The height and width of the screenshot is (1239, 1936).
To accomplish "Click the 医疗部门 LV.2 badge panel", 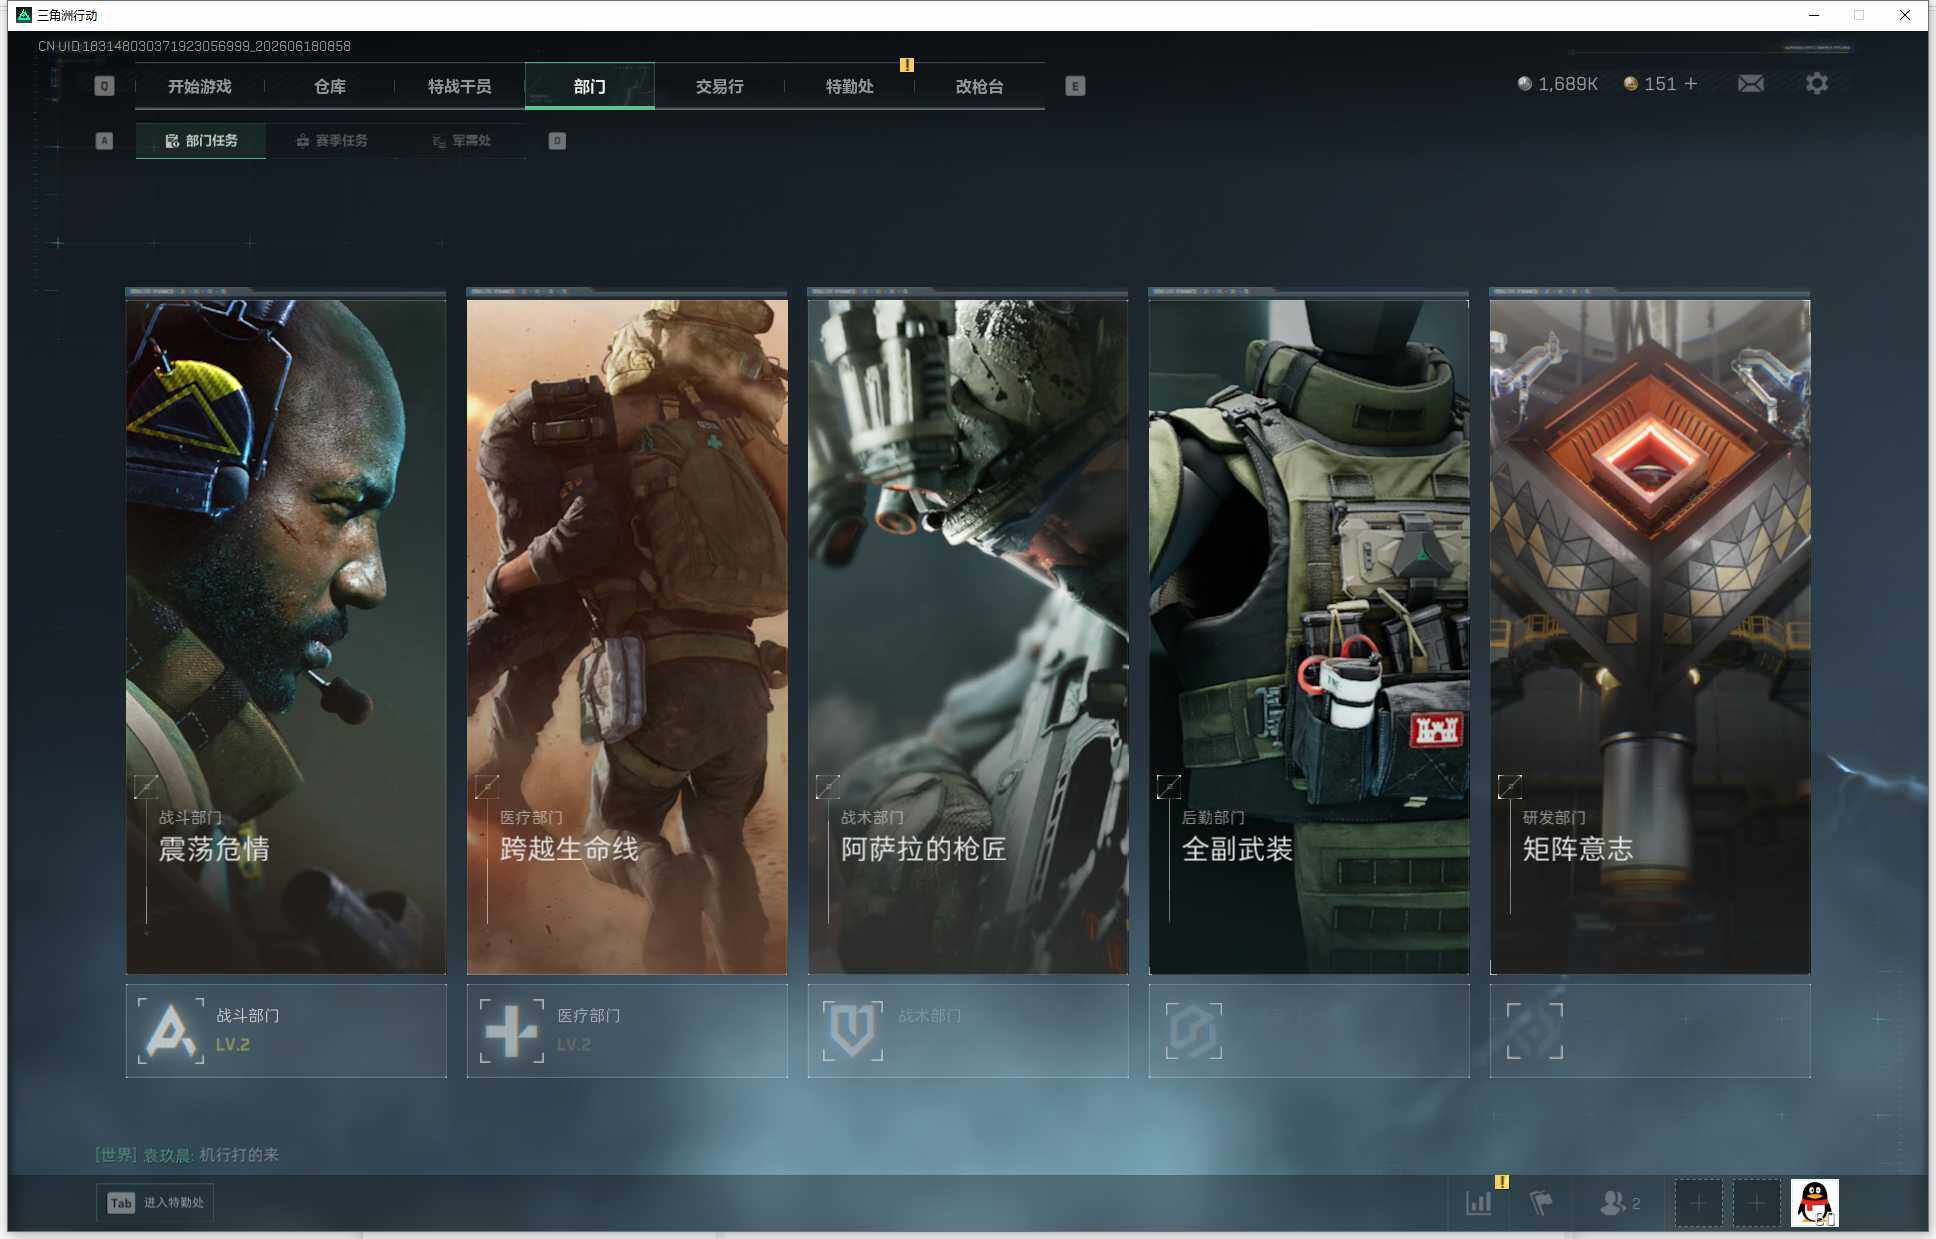I will click(x=627, y=1031).
